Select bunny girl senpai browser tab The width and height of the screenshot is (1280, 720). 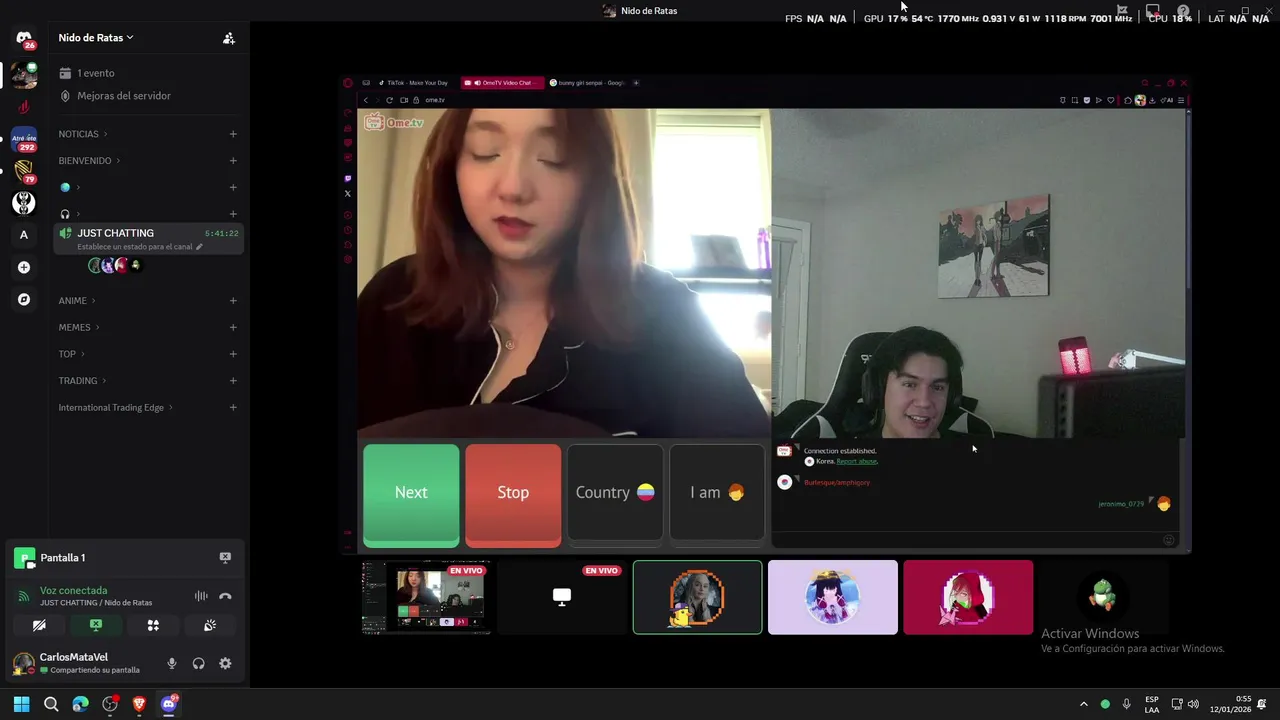[586, 83]
